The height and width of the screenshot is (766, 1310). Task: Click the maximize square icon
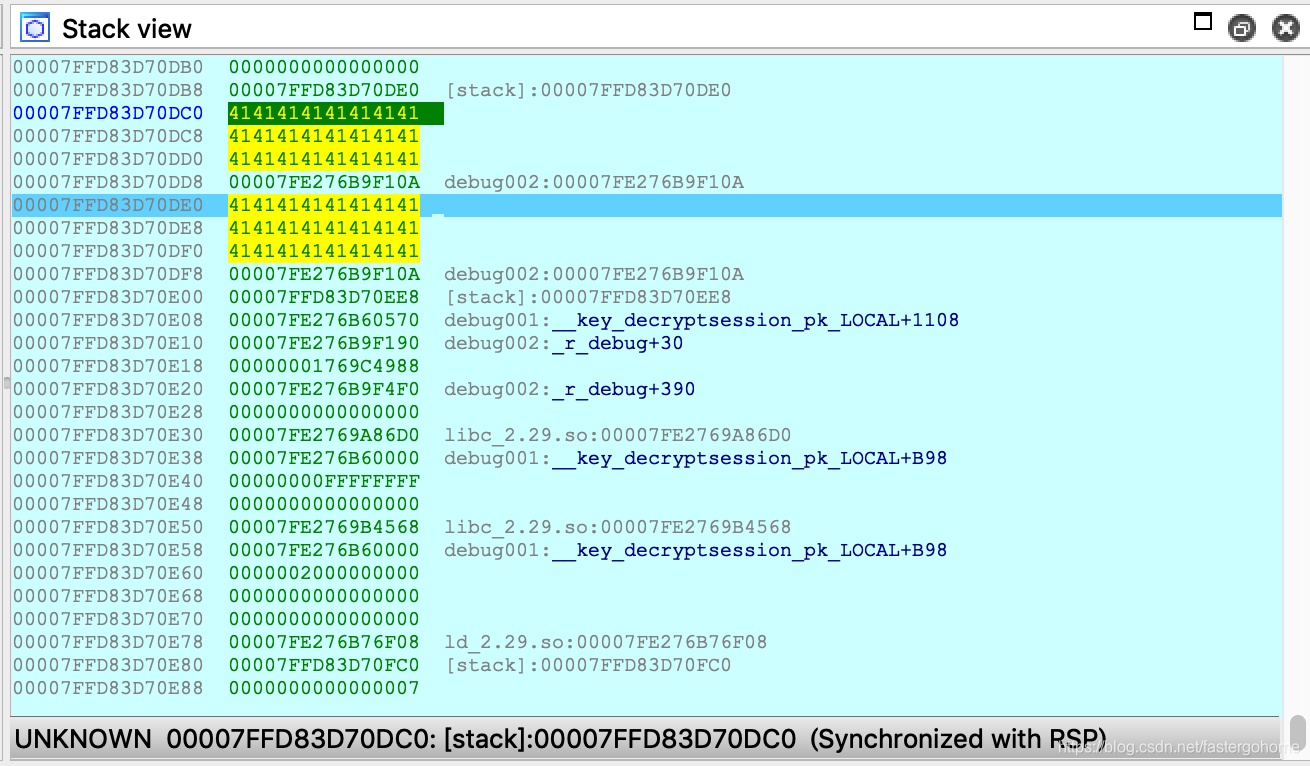click(x=1203, y=21)
